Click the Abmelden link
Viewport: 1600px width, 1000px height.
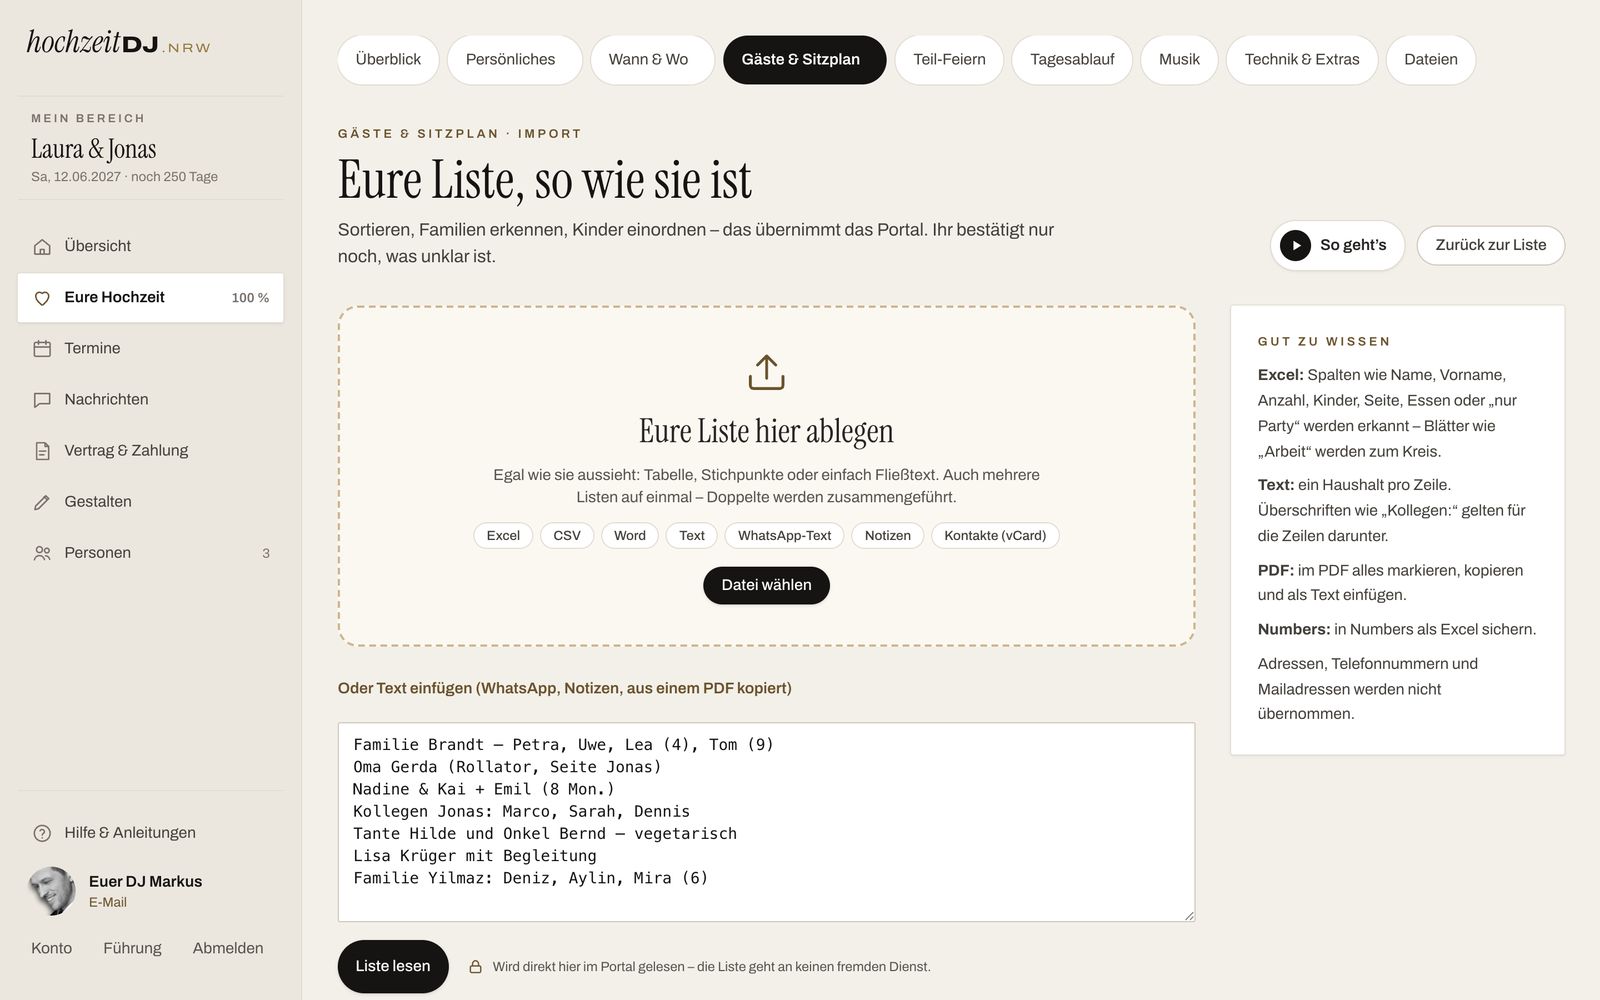[228, 948]
